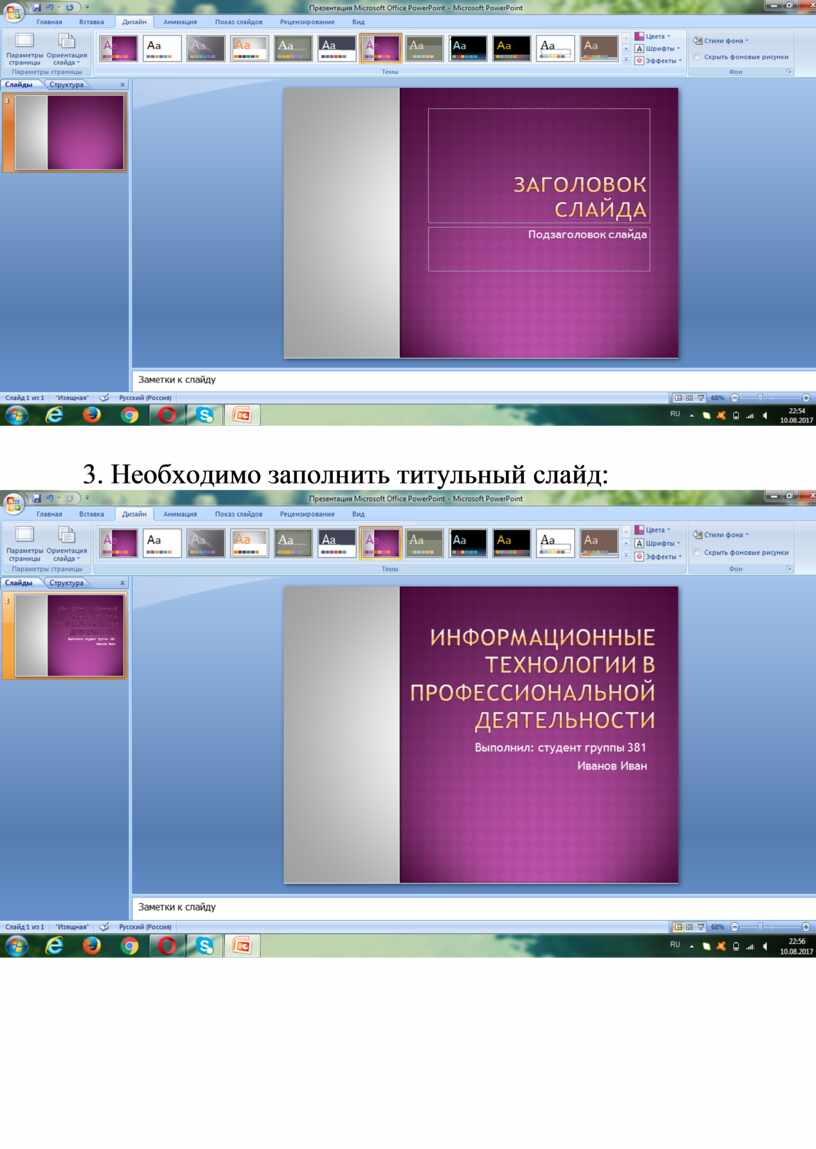Viewport: 816px width, 1149px height.
Task: Click volume icon in upper taskbar tray
Action: (765, 415)
